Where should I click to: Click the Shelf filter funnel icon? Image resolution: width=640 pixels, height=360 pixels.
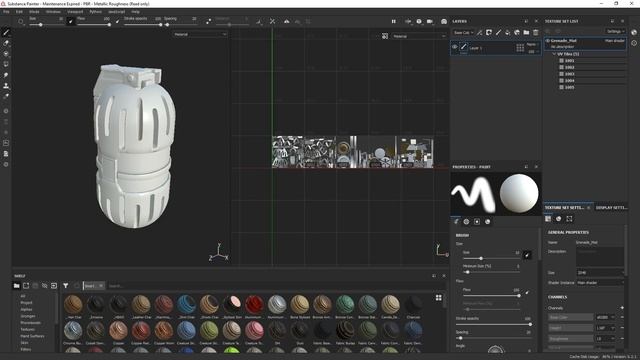pyautogui.click(x=65, y=286)
